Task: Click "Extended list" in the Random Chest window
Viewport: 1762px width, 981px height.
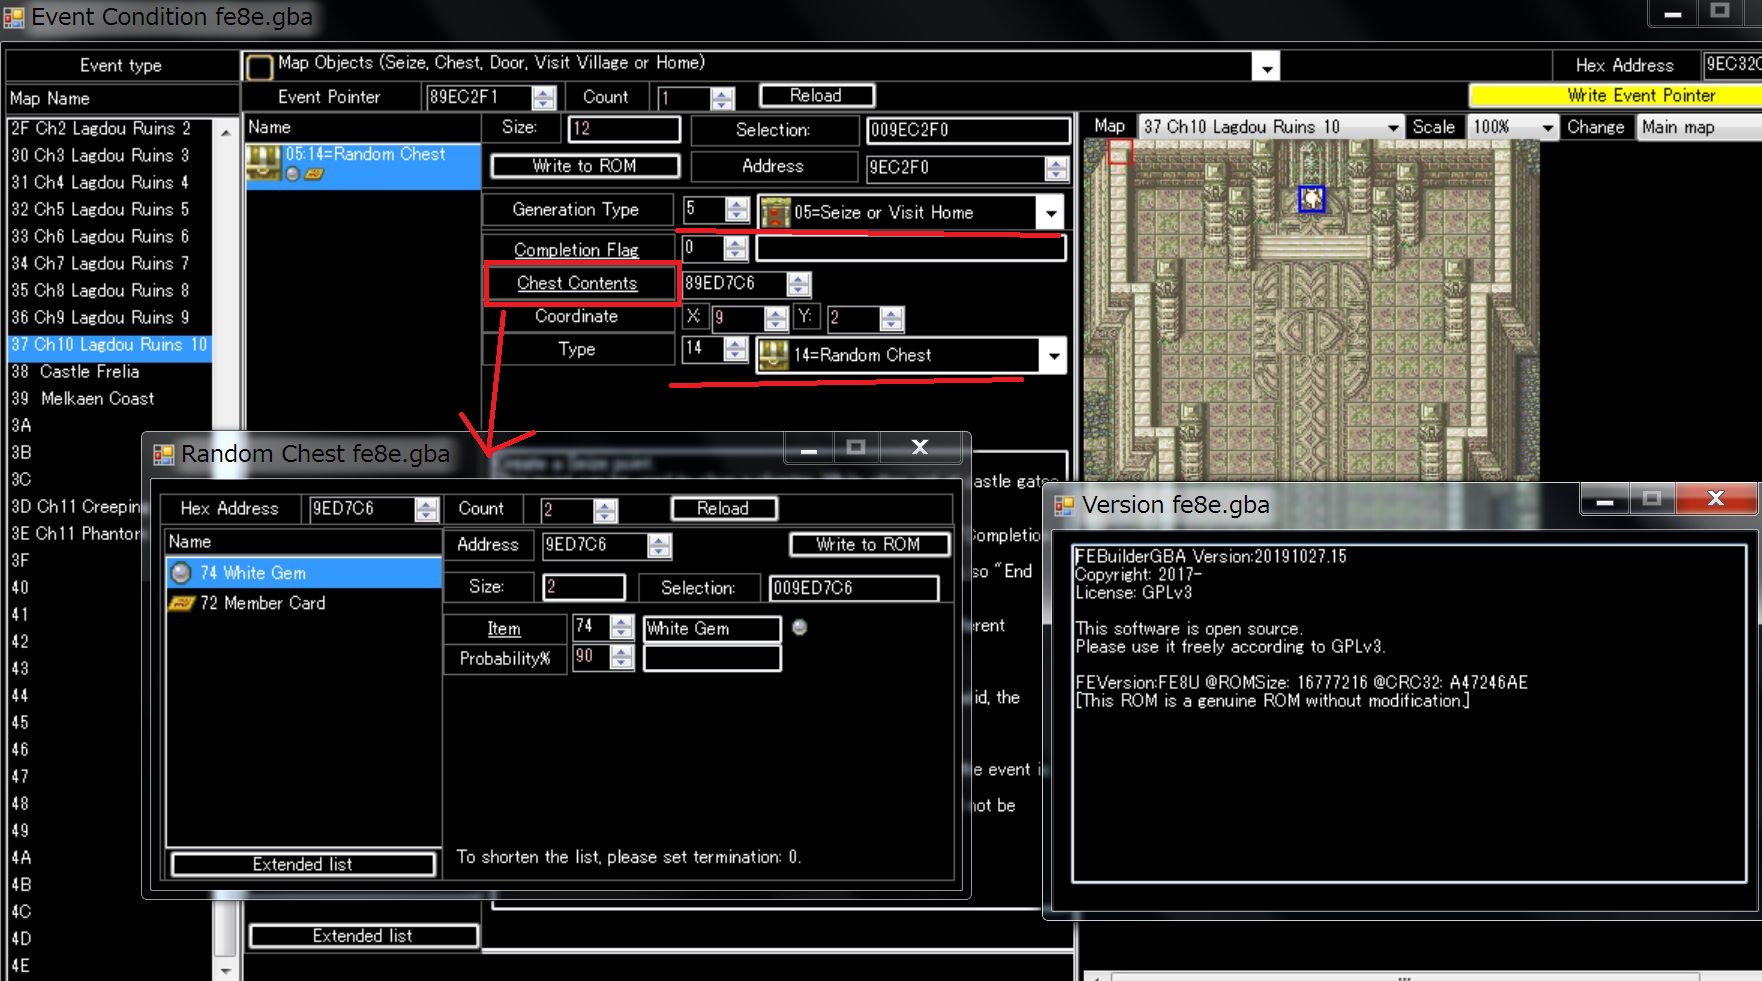Action: 302,863
